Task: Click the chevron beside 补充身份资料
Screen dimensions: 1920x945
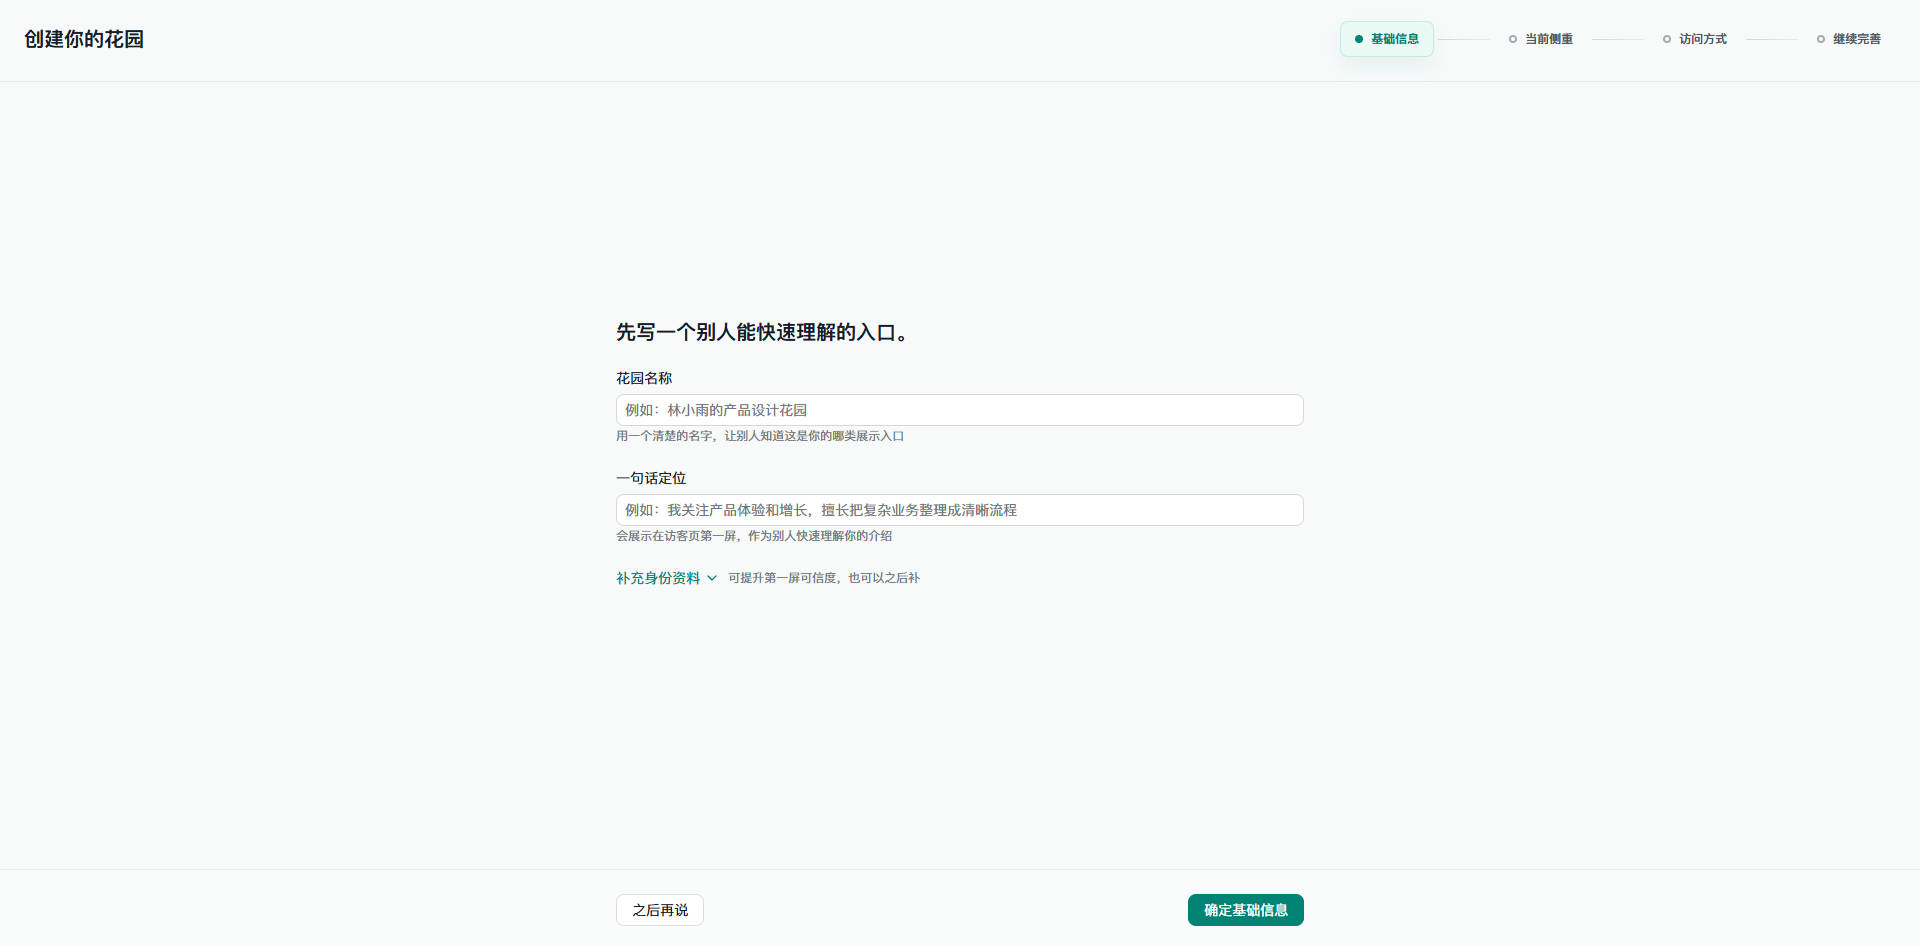Action: click(x=712, y=578)
